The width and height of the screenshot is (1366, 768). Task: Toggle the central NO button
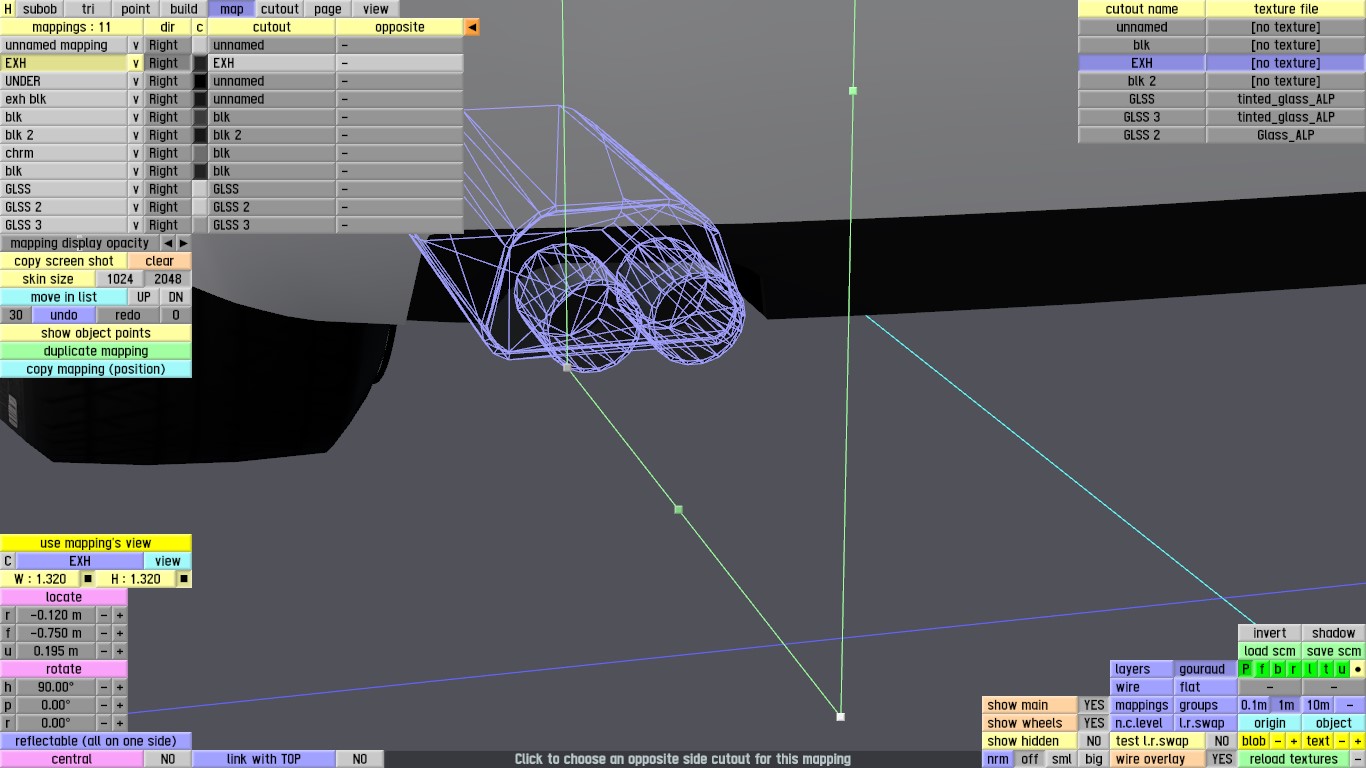(168, 759)
